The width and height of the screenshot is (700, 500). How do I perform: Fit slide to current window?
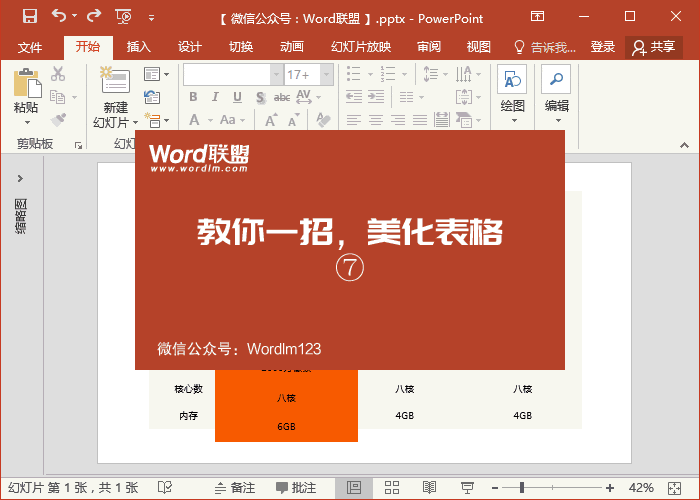tap(677, 487)
